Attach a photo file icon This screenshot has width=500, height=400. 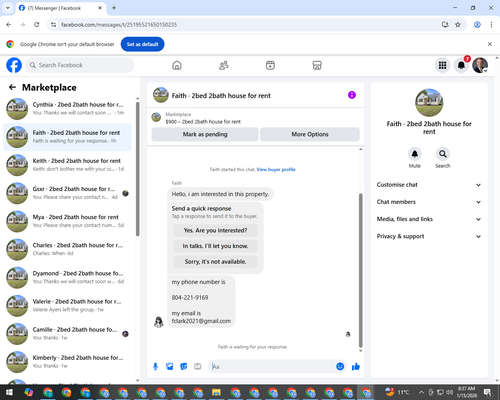point(170,367)
